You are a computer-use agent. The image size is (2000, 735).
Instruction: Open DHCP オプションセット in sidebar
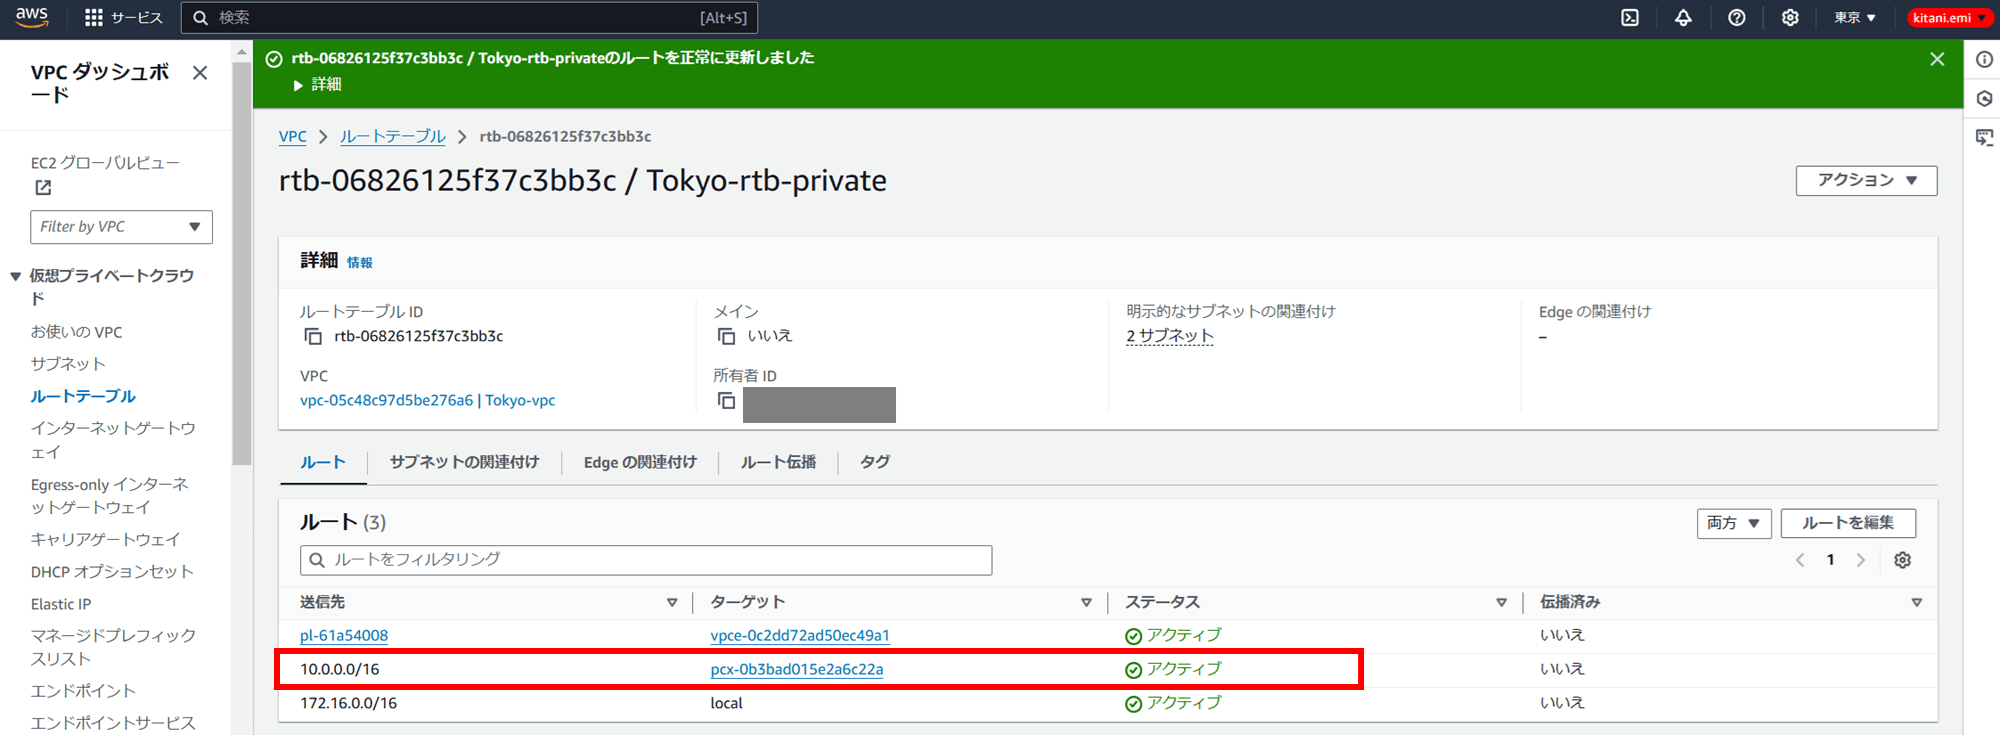tap(112, 572)
